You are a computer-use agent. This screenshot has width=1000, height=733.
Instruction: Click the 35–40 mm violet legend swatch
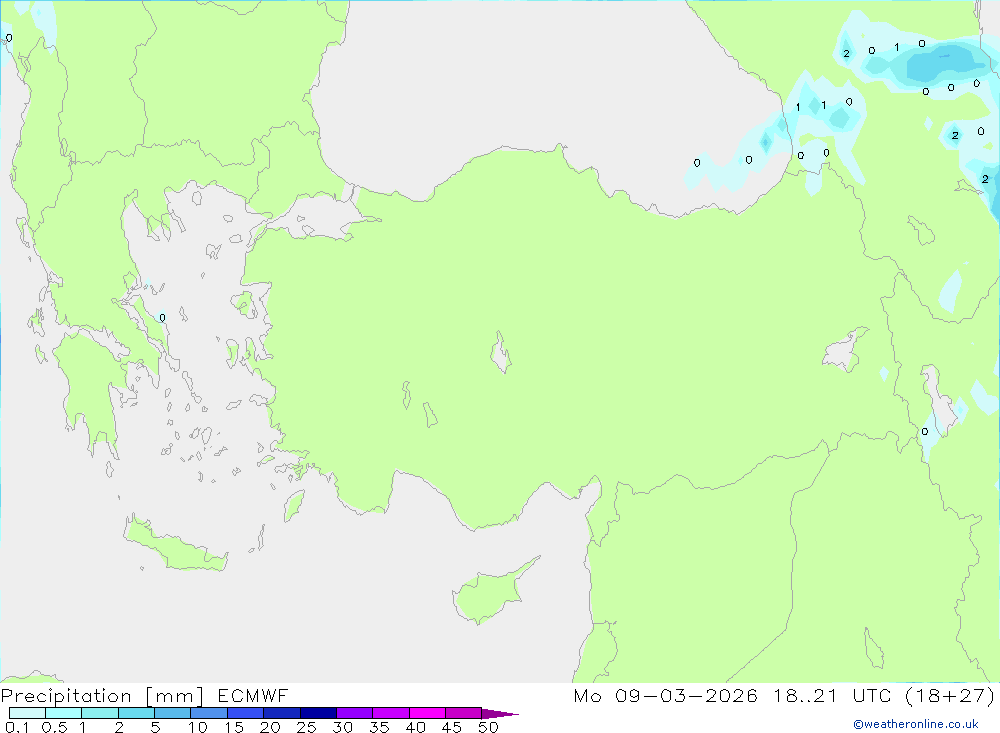point(391,713)
